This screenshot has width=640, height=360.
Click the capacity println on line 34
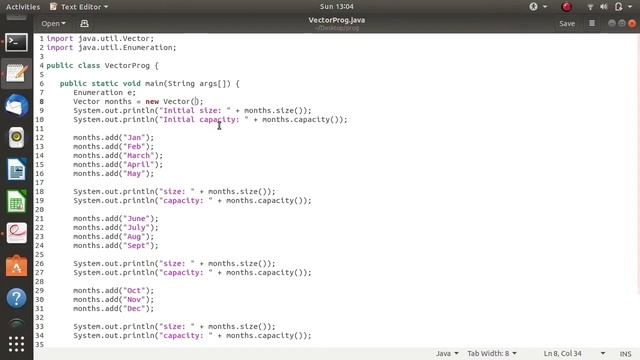click(192, 335)
